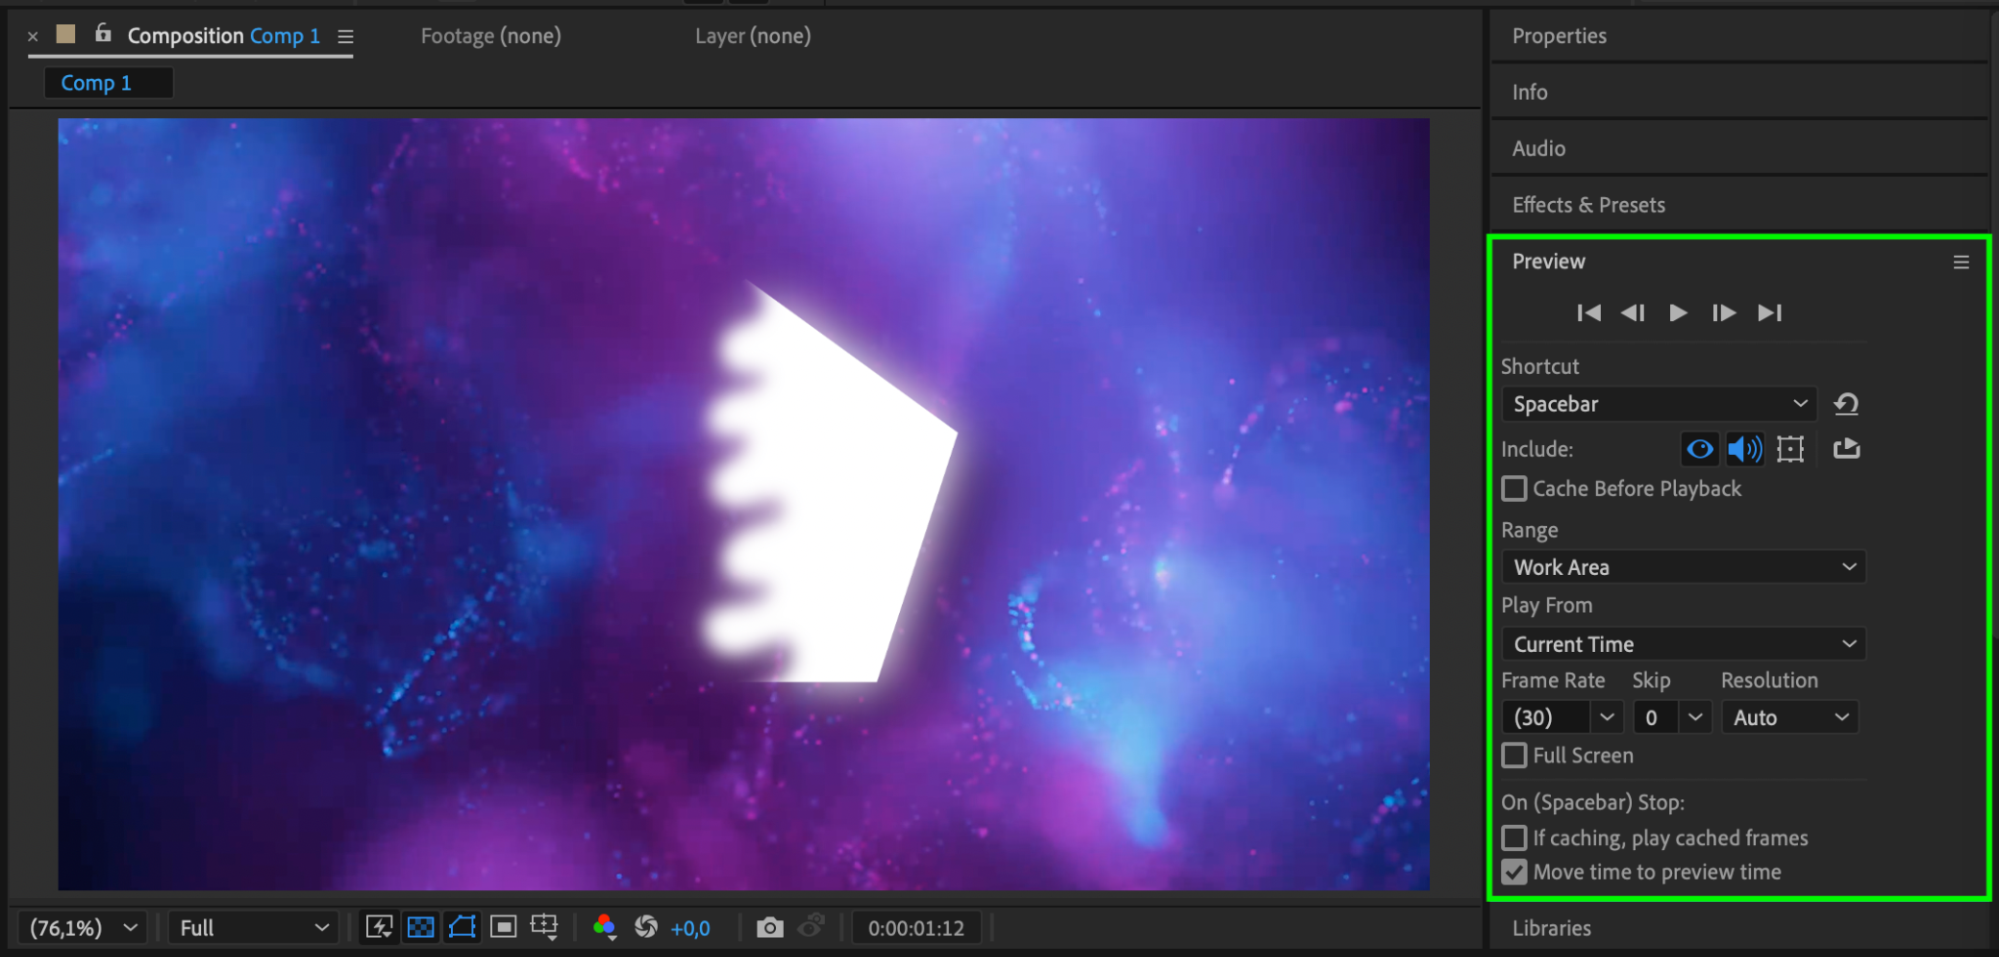Click the loop options icon beside Include
1999x957 pixels.
1846,449
